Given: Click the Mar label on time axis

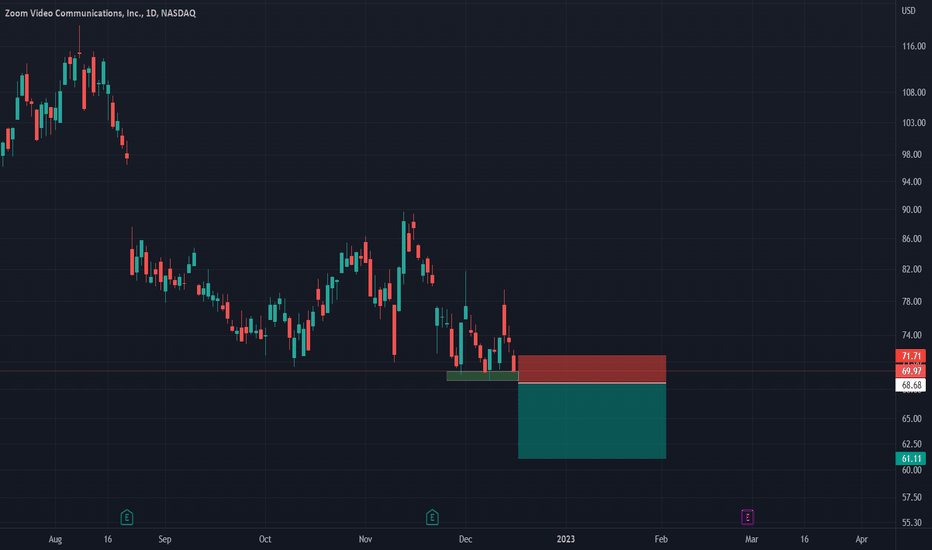Looking at the screenshot, I should point(751,539).
